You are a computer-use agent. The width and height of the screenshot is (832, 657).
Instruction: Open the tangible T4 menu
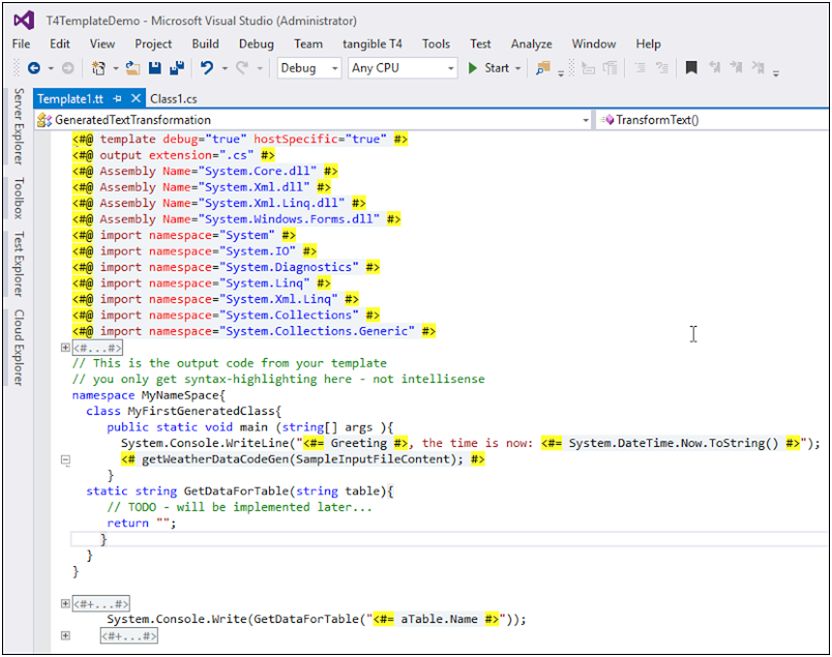[371, 44]
